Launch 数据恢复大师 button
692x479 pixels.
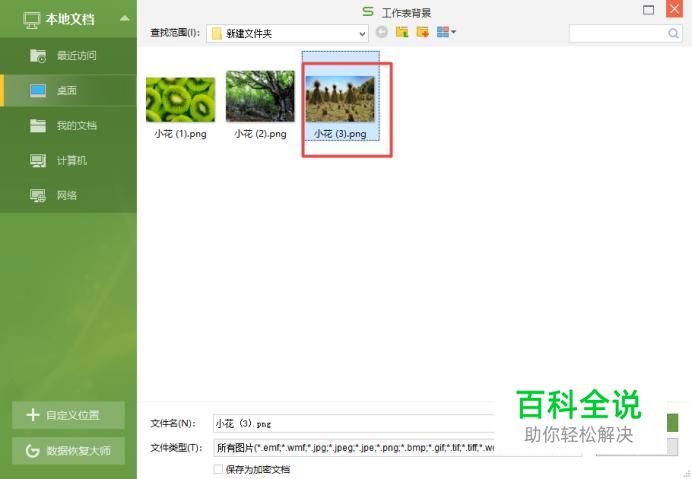click(68, 451)
